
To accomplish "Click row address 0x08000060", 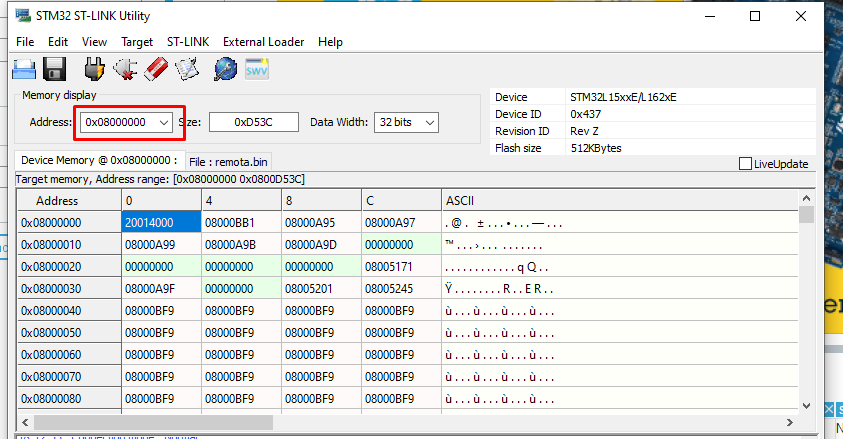I will point(69,355).
